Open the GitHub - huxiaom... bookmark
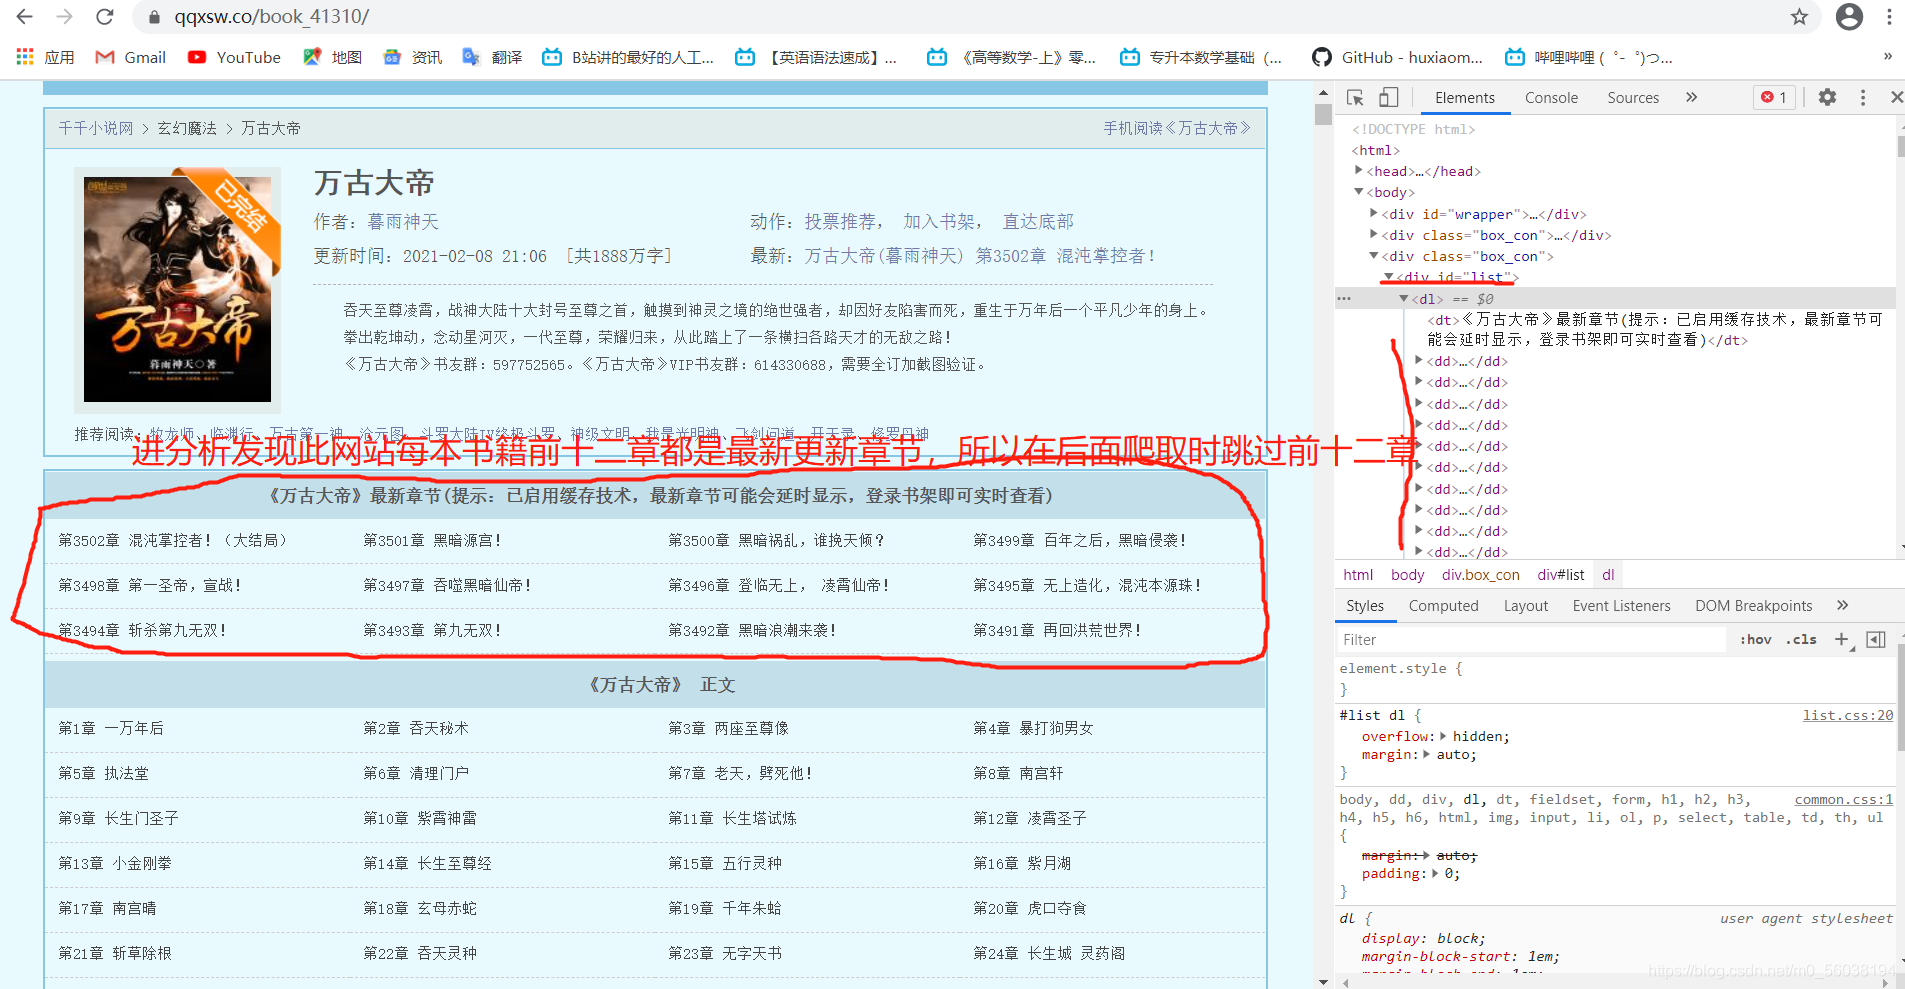1905x989 pixels. click(1398, 57)
